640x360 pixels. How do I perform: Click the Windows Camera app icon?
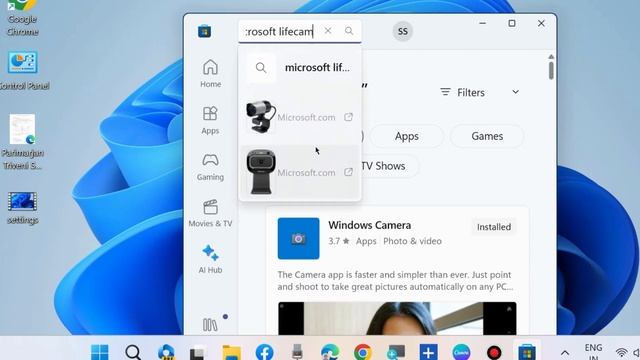click(298, 238)
